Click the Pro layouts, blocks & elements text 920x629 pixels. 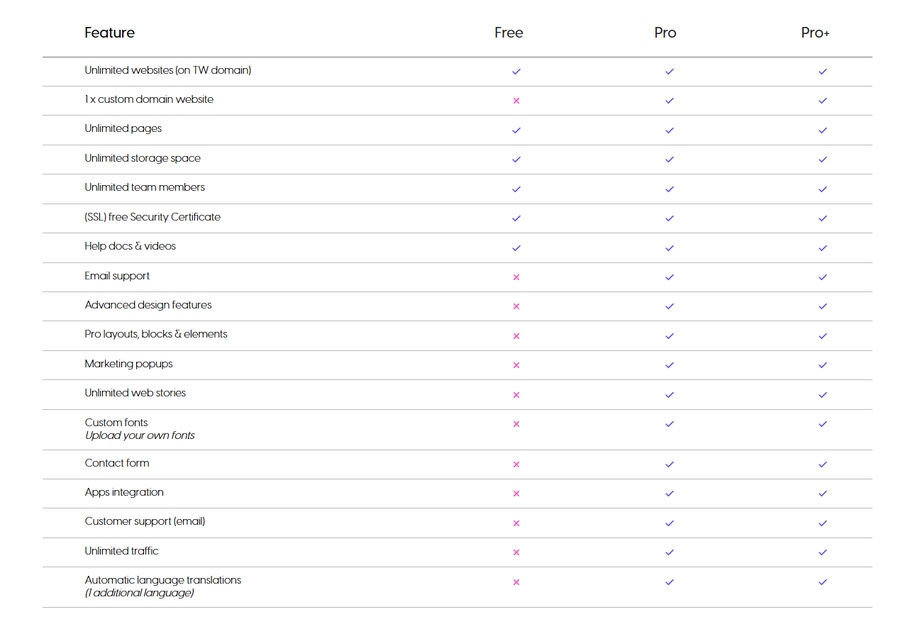pos(155,334)
